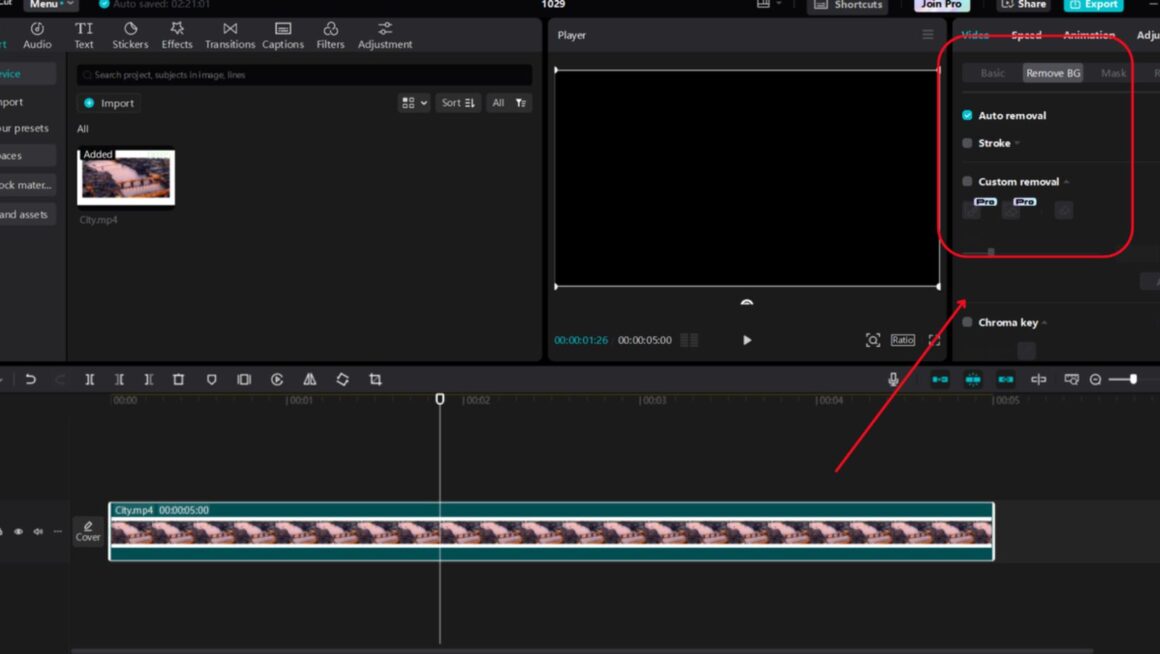Screen dimensions: 1160x654
Task: Mute the track with speaker icon
Action: (38, 531)
